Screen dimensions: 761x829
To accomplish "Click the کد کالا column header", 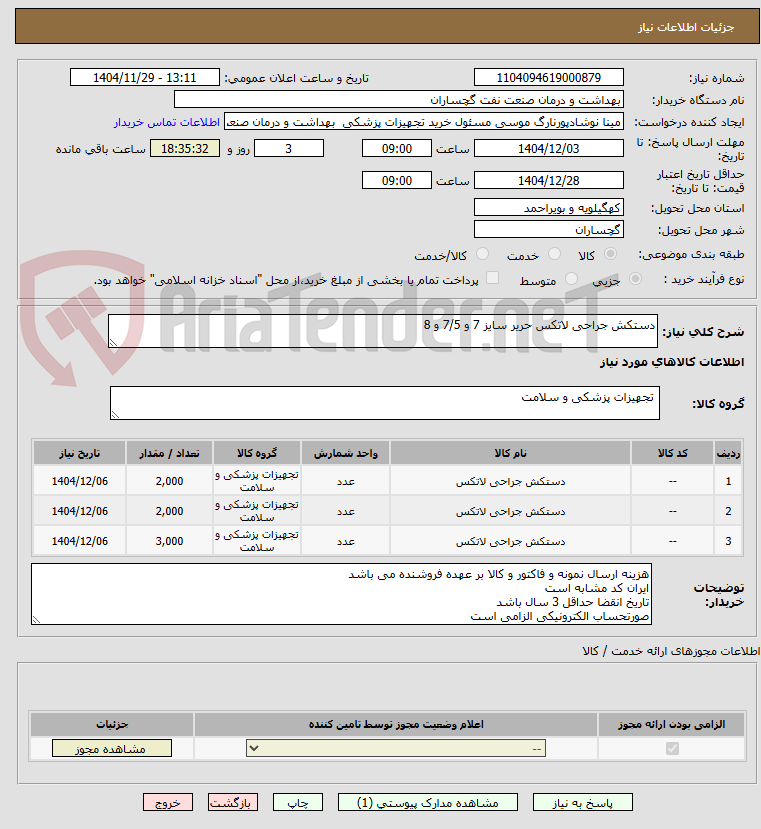I will 672,453.
